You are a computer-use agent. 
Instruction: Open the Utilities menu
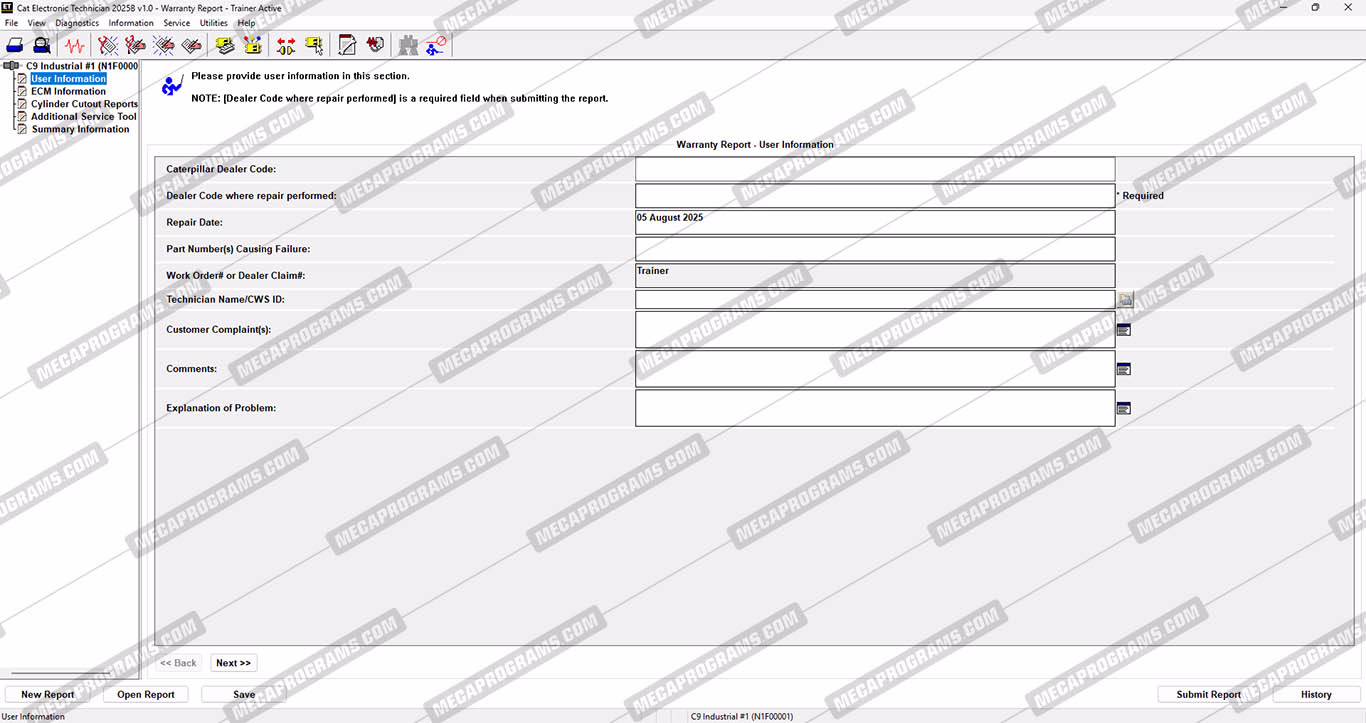tap(214, 23)
